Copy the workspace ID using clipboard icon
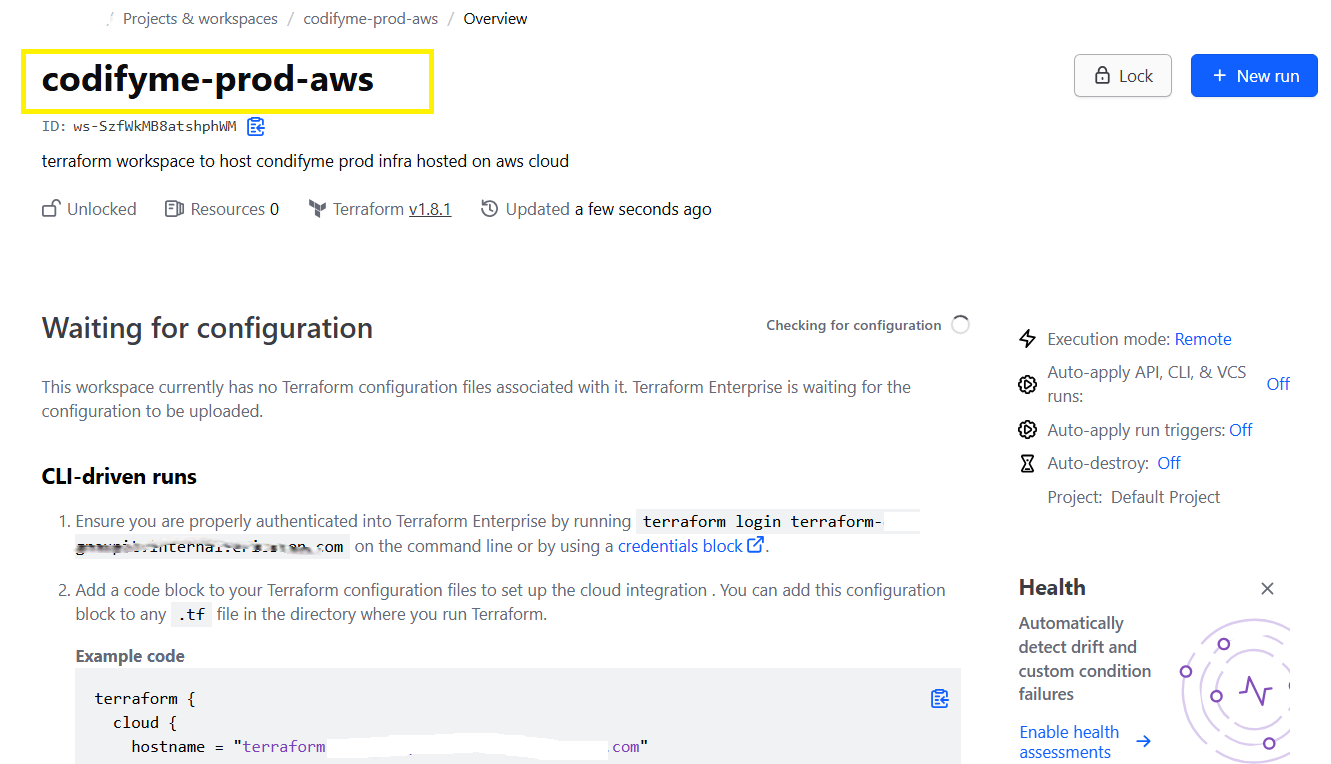The width and height of the screenshot is (1331, 764). [x=256, y=126]
